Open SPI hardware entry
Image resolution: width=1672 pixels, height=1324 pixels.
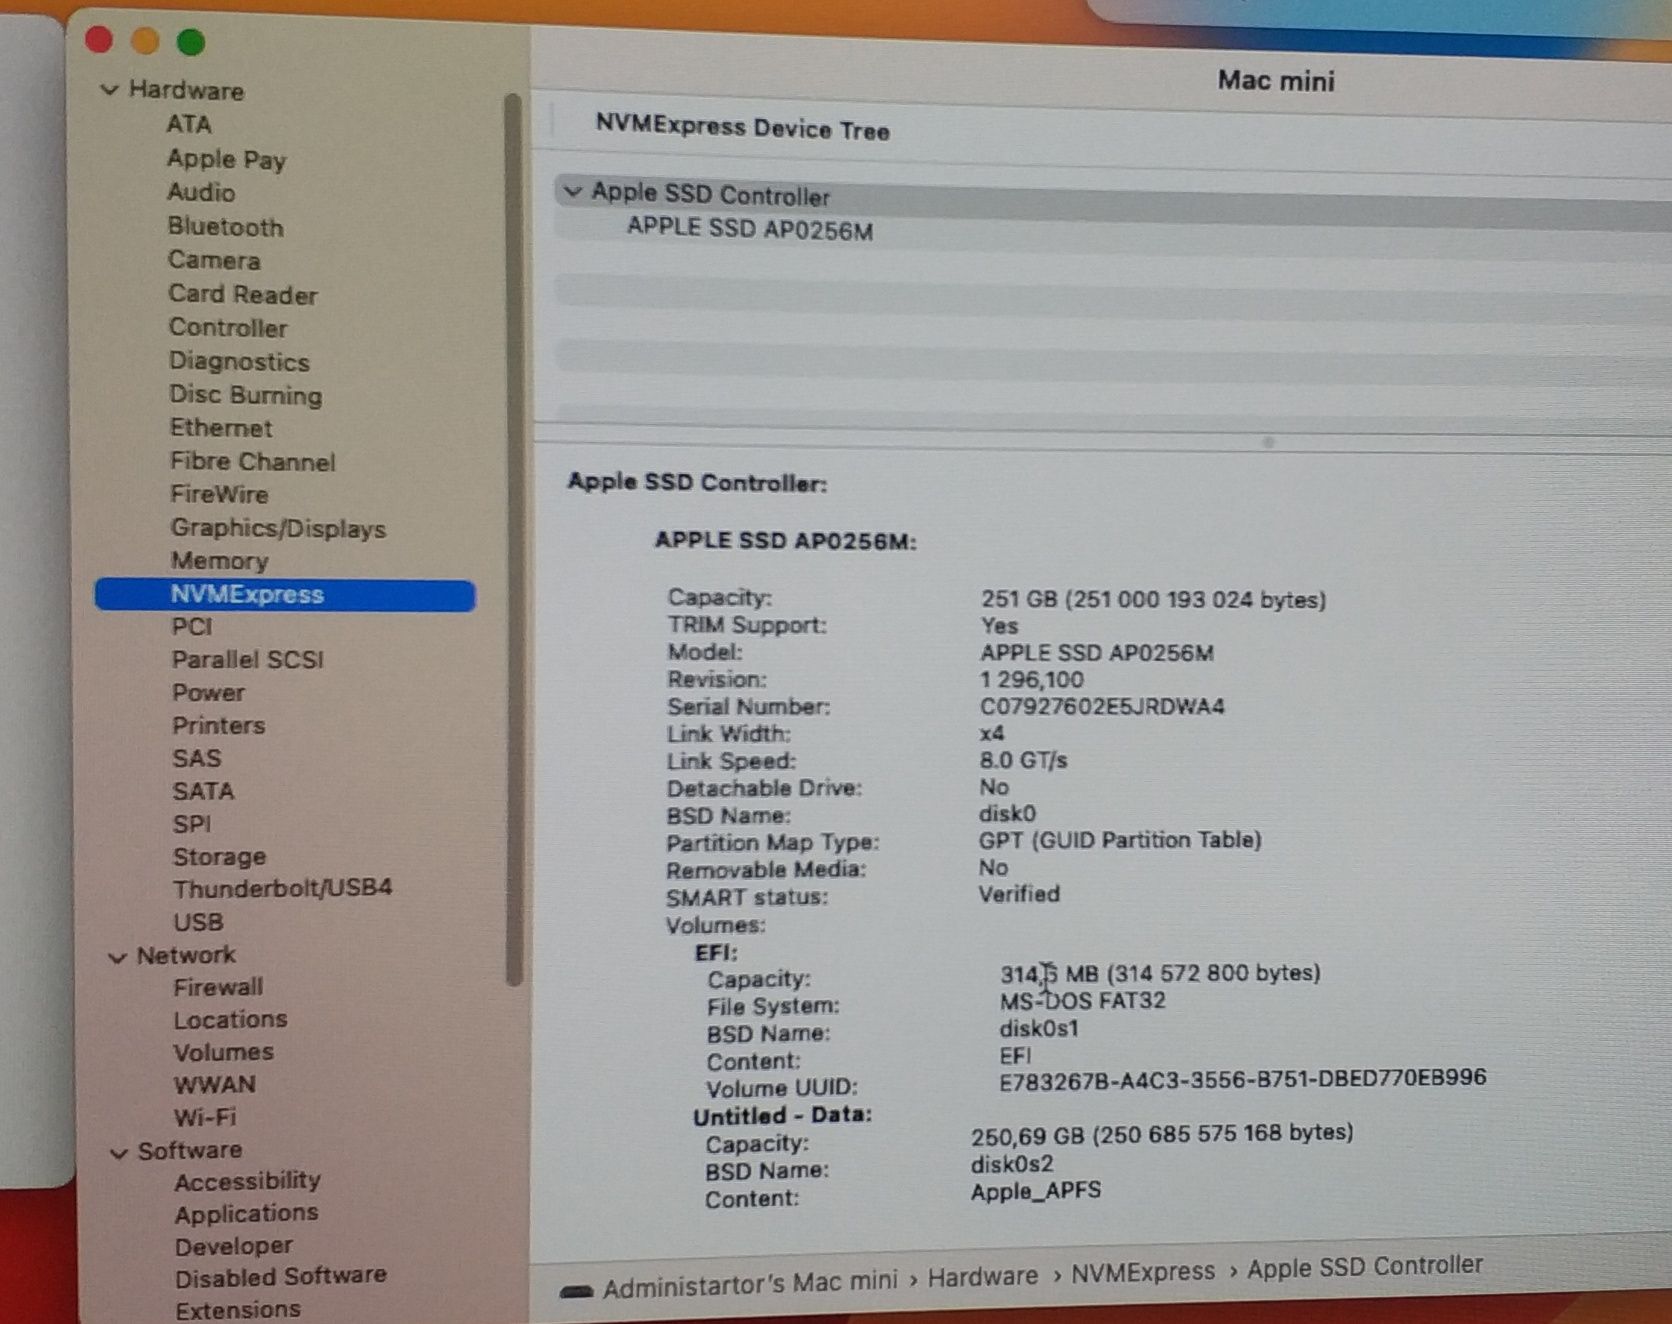click(192, 824)
